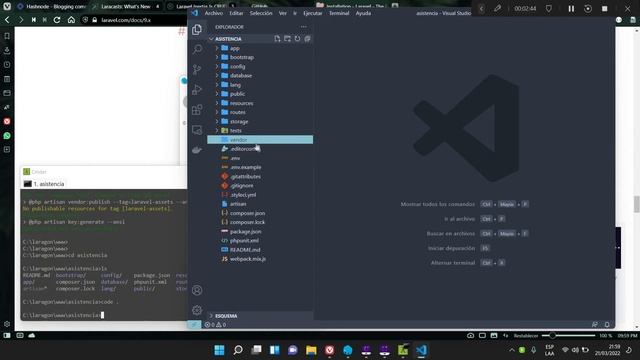
Task: Reload the page in the Vivaldi browser
Action: [x=57, y=20]
